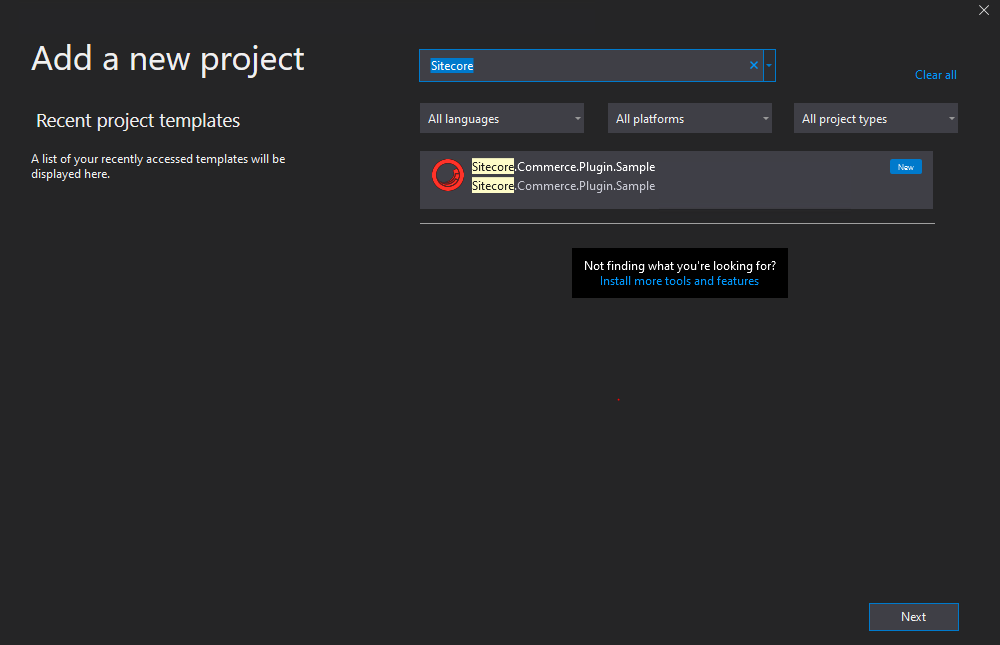Viewport: 1000px width, 645px height.
Task: Select the Sitecore.Commerce.Plugin.Sample template title
Action: [x=563, y=167]
